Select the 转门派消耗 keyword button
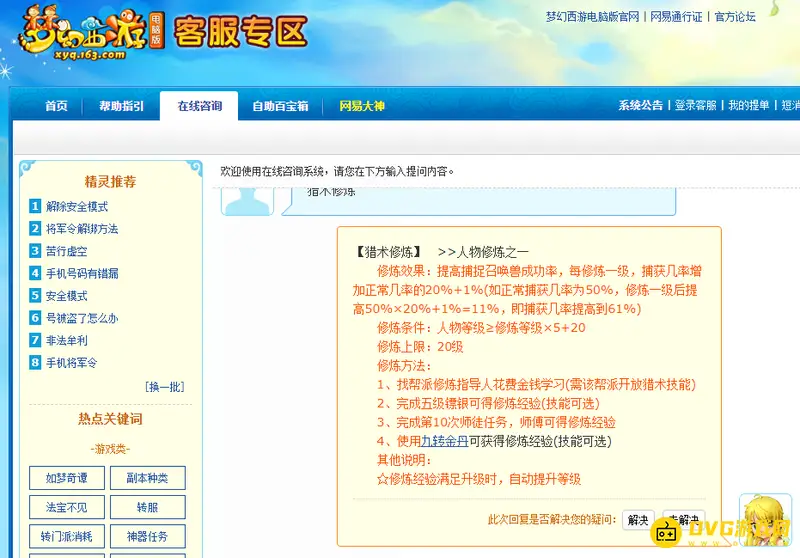Viewport: 800px width, 558px height. tap(67, 536)
